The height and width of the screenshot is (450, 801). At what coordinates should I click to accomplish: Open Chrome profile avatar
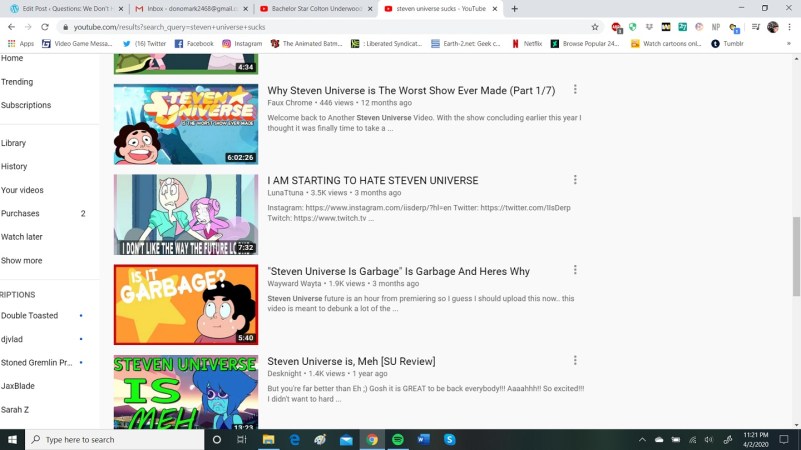[773, 27]
